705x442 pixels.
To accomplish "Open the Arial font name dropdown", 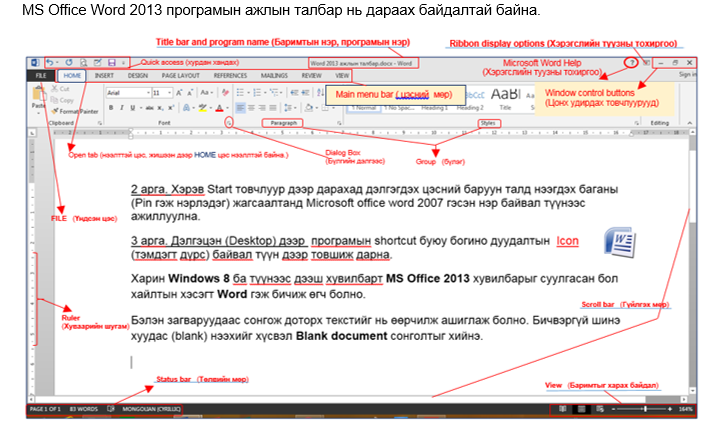I will (x=148, y=93).
